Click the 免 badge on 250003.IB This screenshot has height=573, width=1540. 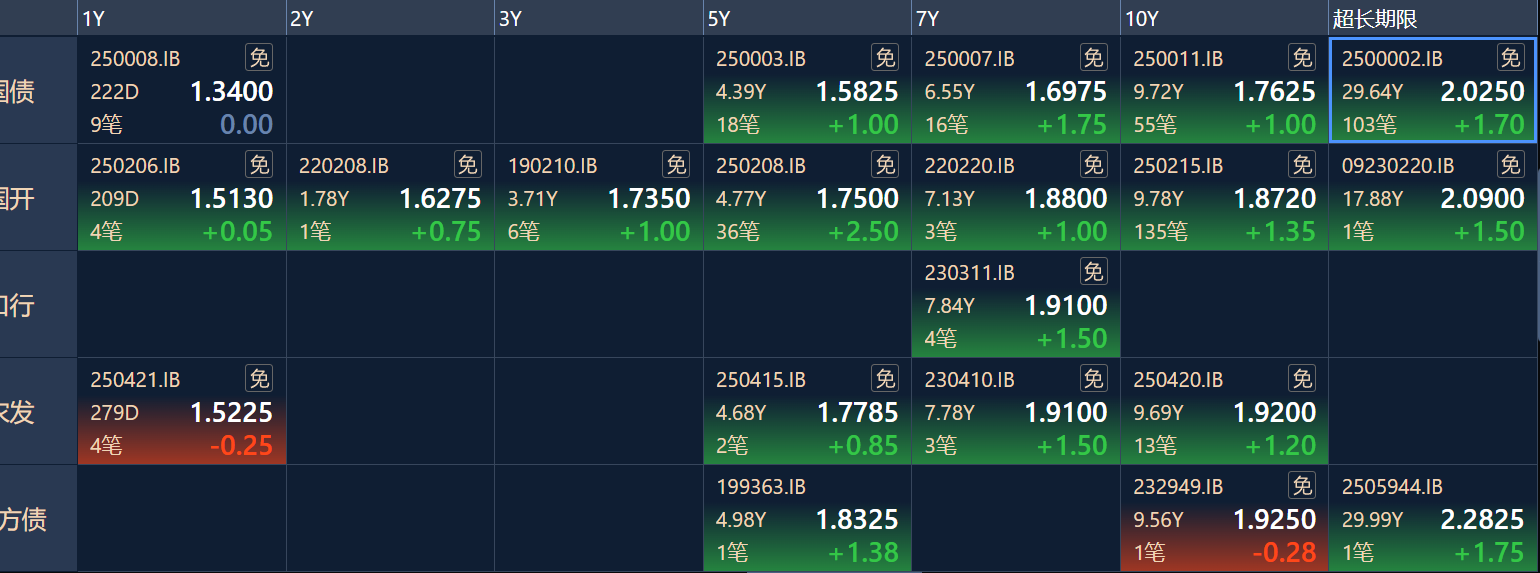885,58
